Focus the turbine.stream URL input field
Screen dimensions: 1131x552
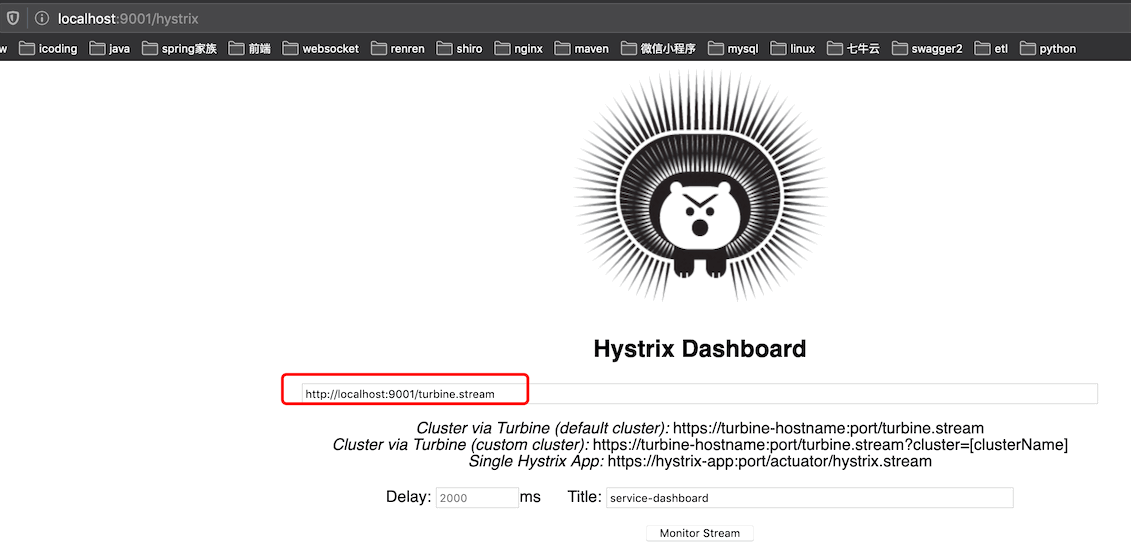pyautogui.click(x=700, y=394)
